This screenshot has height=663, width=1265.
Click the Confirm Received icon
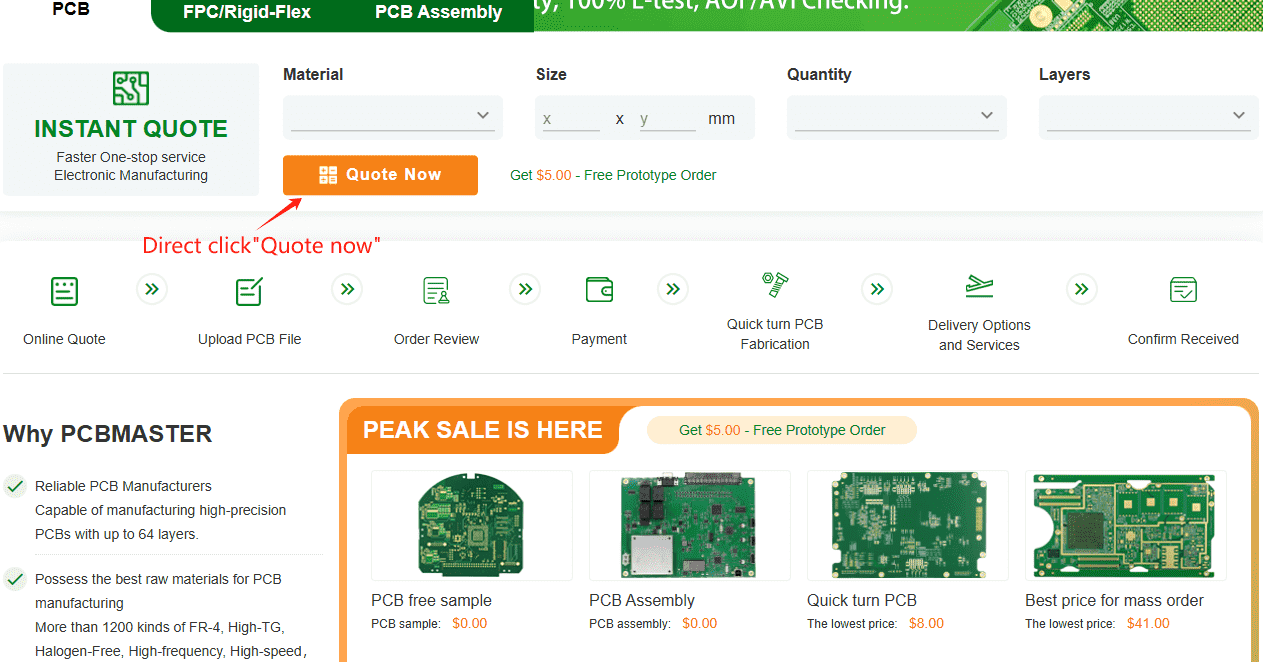pyautogui.click(x=1183, y=290)
